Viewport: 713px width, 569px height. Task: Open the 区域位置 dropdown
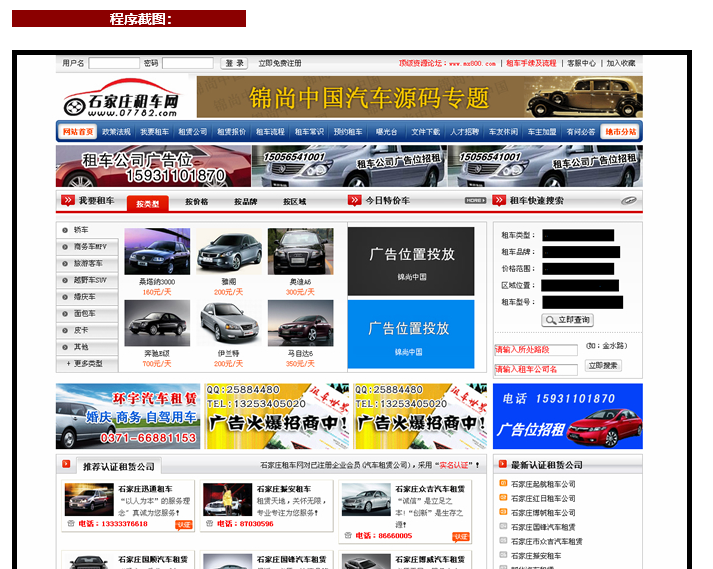(x=580, y=286)
